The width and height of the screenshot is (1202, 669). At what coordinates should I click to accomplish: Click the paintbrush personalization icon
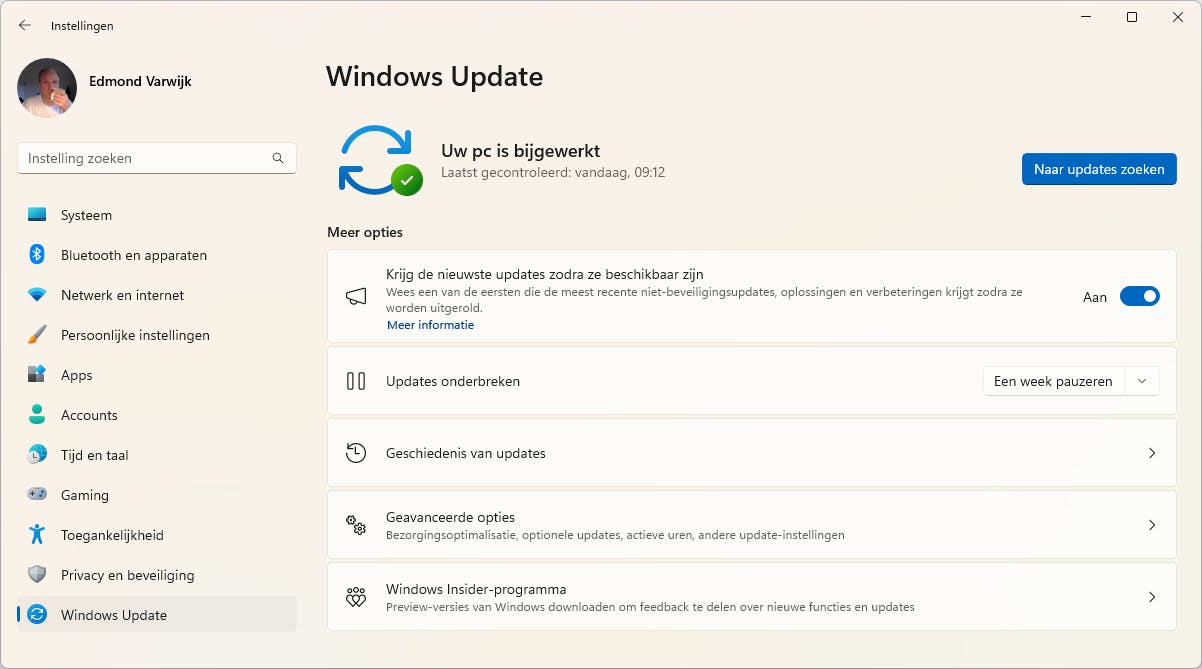[37, 335]
